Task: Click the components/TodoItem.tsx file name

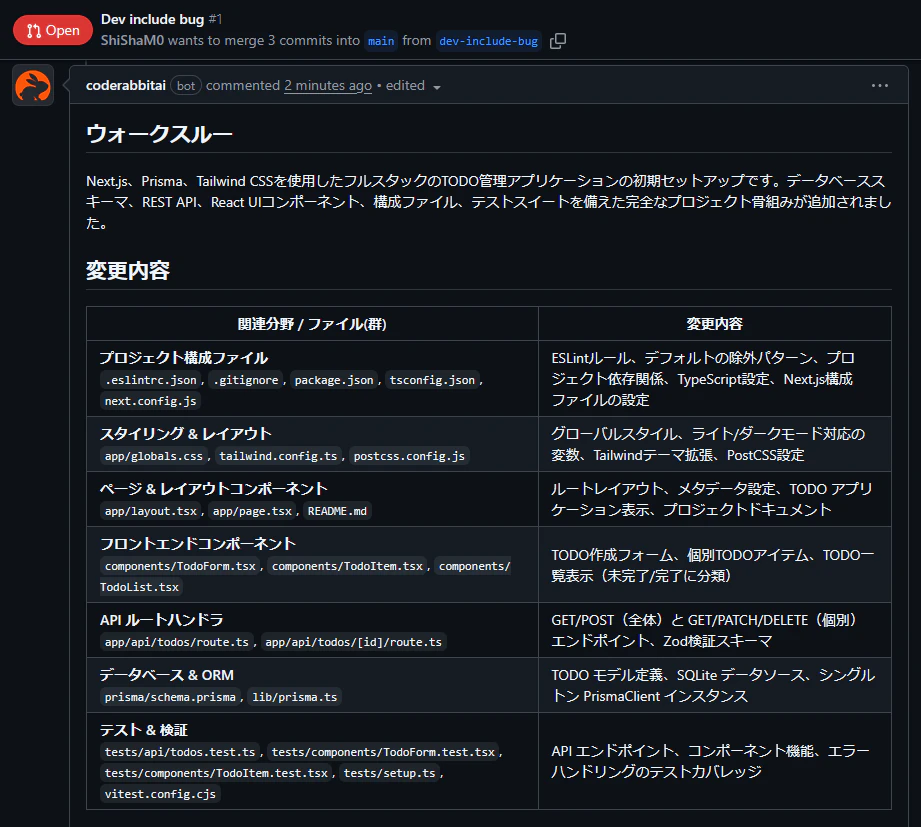Action: click(x=347, y=566)
